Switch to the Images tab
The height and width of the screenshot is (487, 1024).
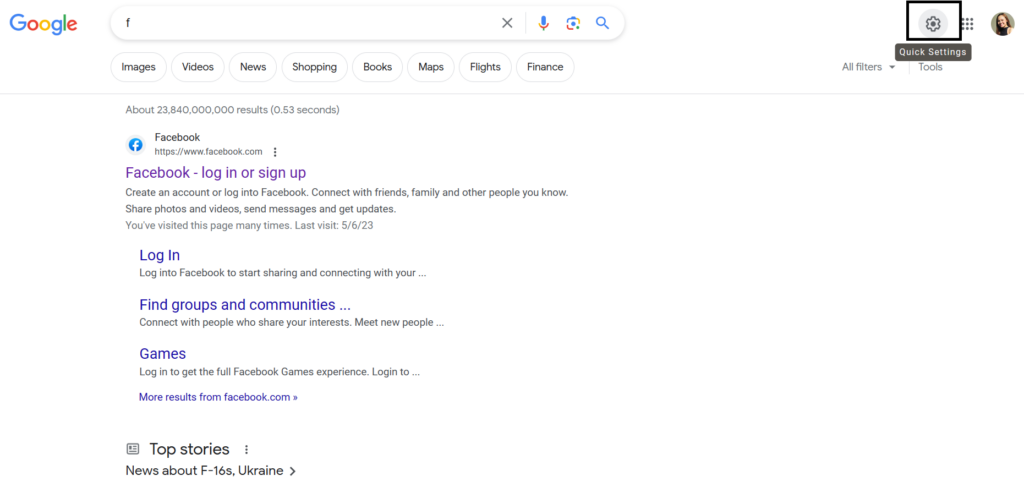pyautogui.click(x=138, y=67)
